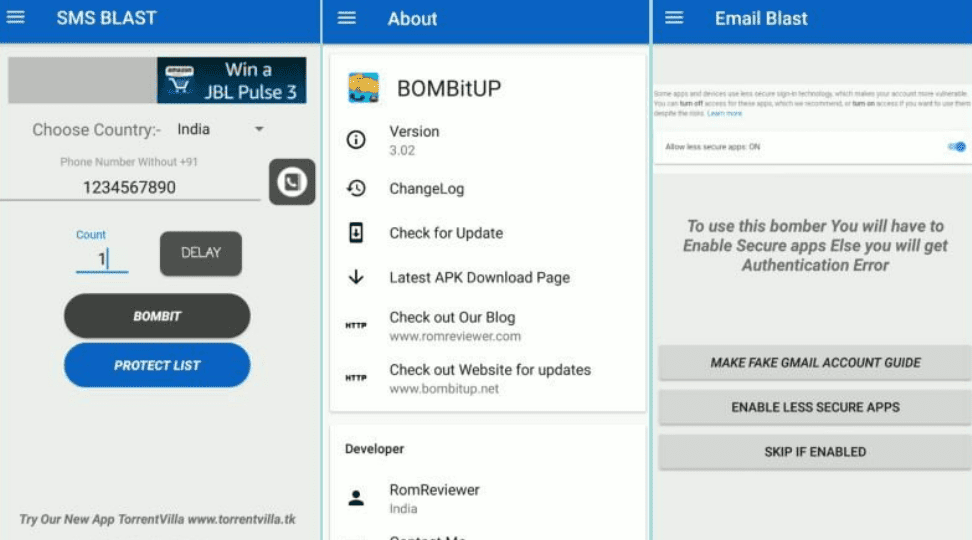
Task: Tap the Win a JBL Pulse 3 ad banner
Action: 231,80
